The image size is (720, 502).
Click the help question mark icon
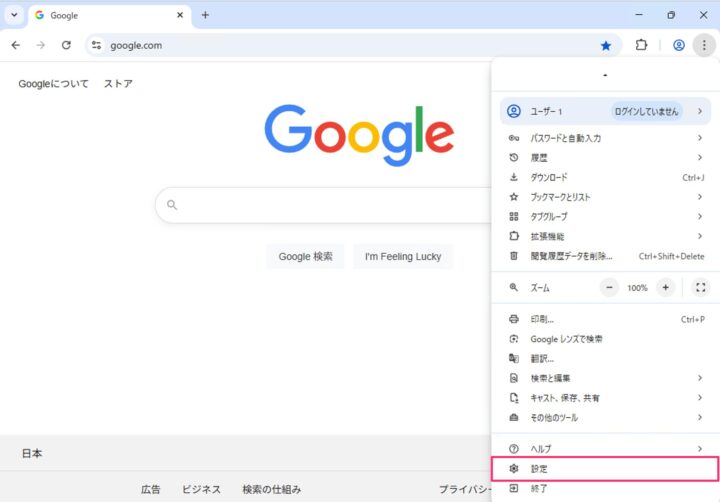click(514, 449)
